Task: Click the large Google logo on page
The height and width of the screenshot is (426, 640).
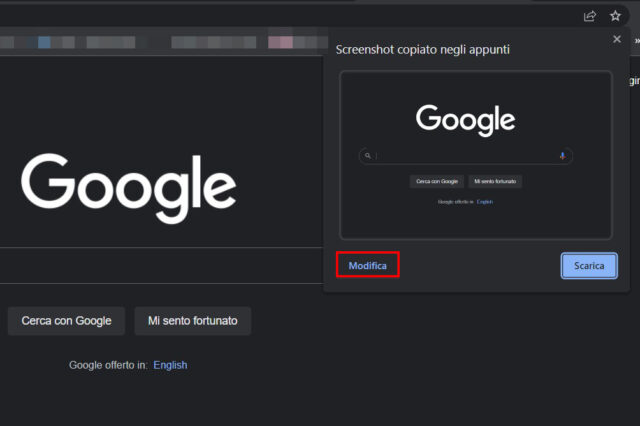Action: [x=129, y=188]
